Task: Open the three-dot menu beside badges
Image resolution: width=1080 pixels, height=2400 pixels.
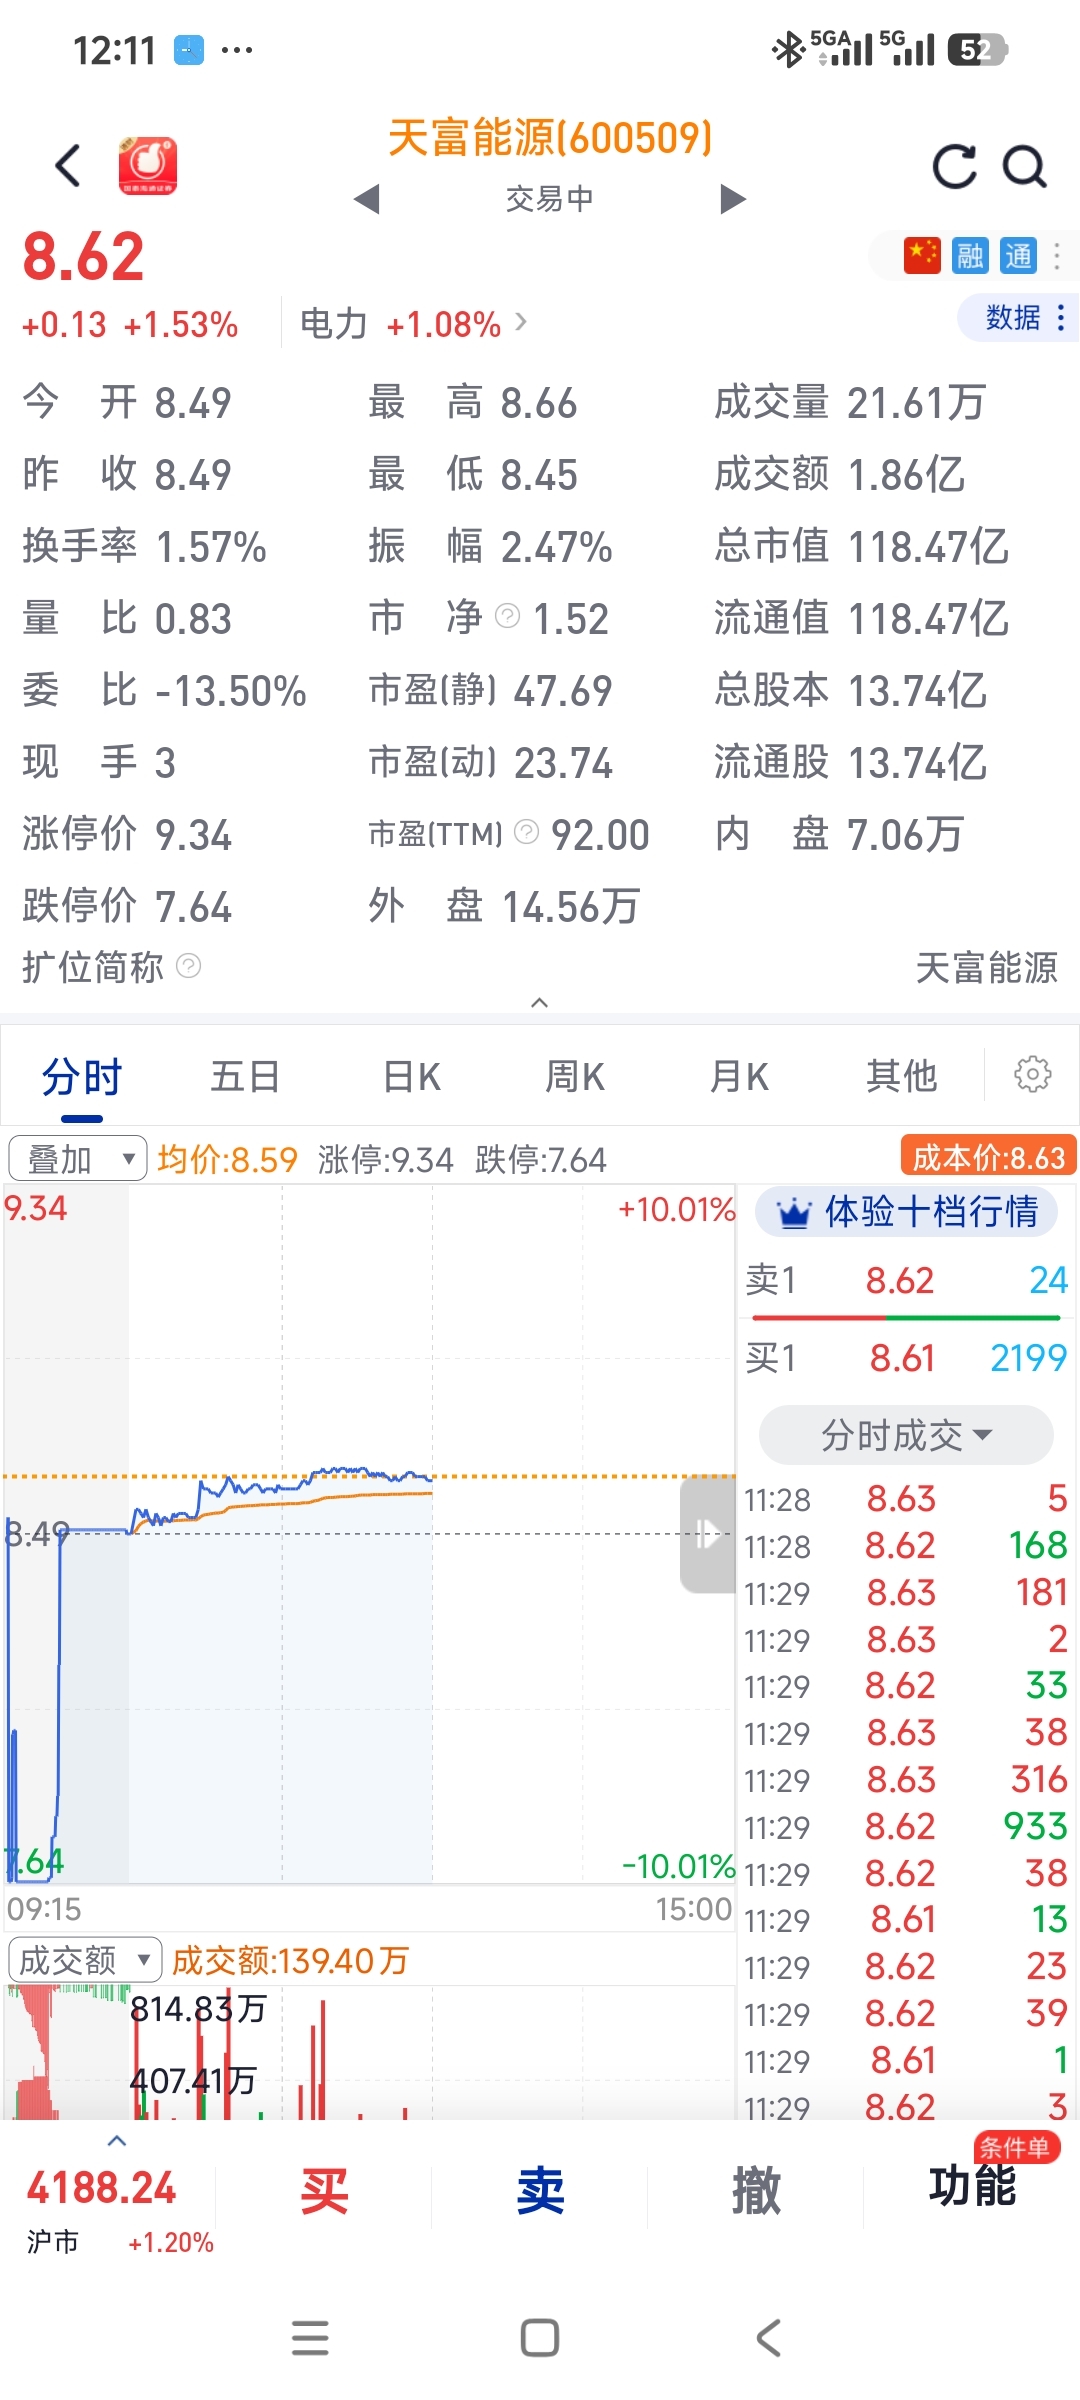Action: (1057, 256)
